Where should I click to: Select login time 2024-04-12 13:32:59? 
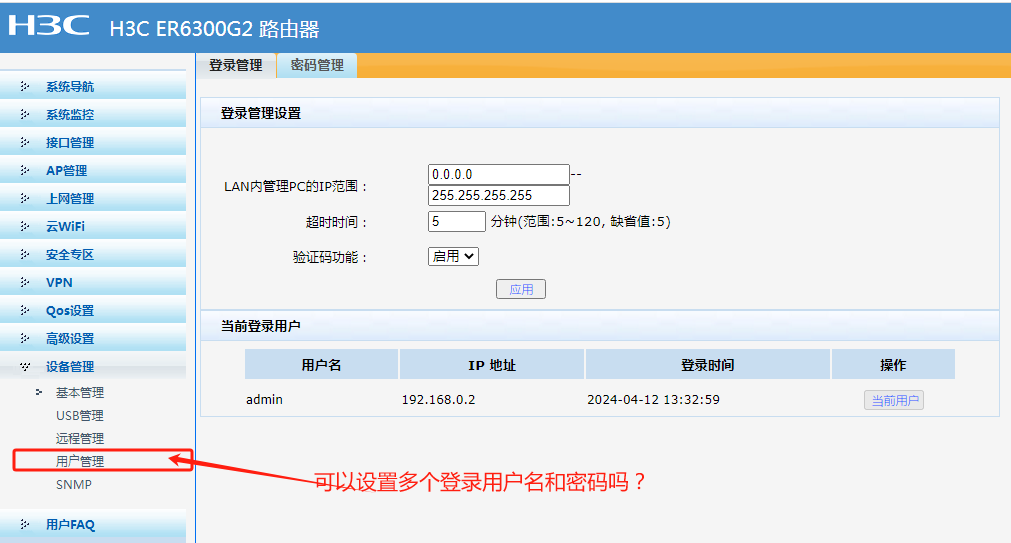(653, 399)
